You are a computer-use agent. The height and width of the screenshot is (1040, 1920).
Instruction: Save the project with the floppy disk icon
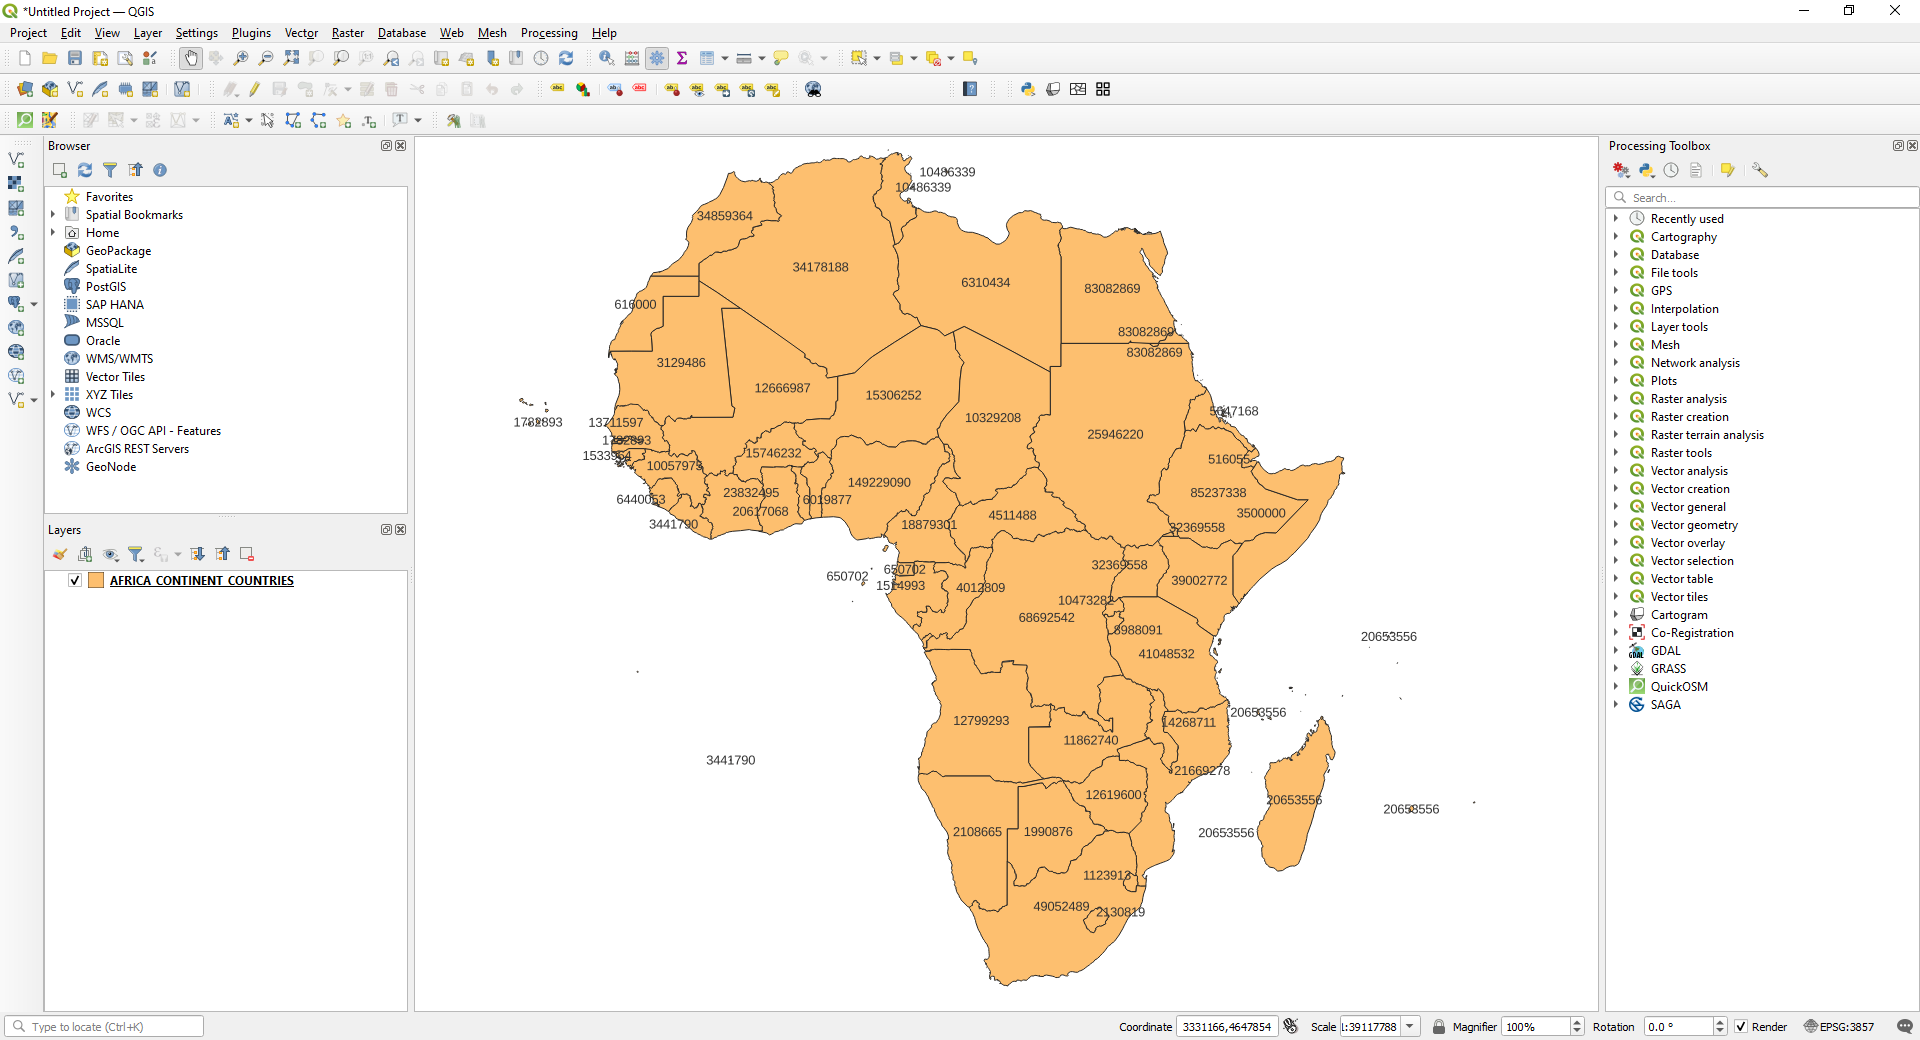[75, 59]
